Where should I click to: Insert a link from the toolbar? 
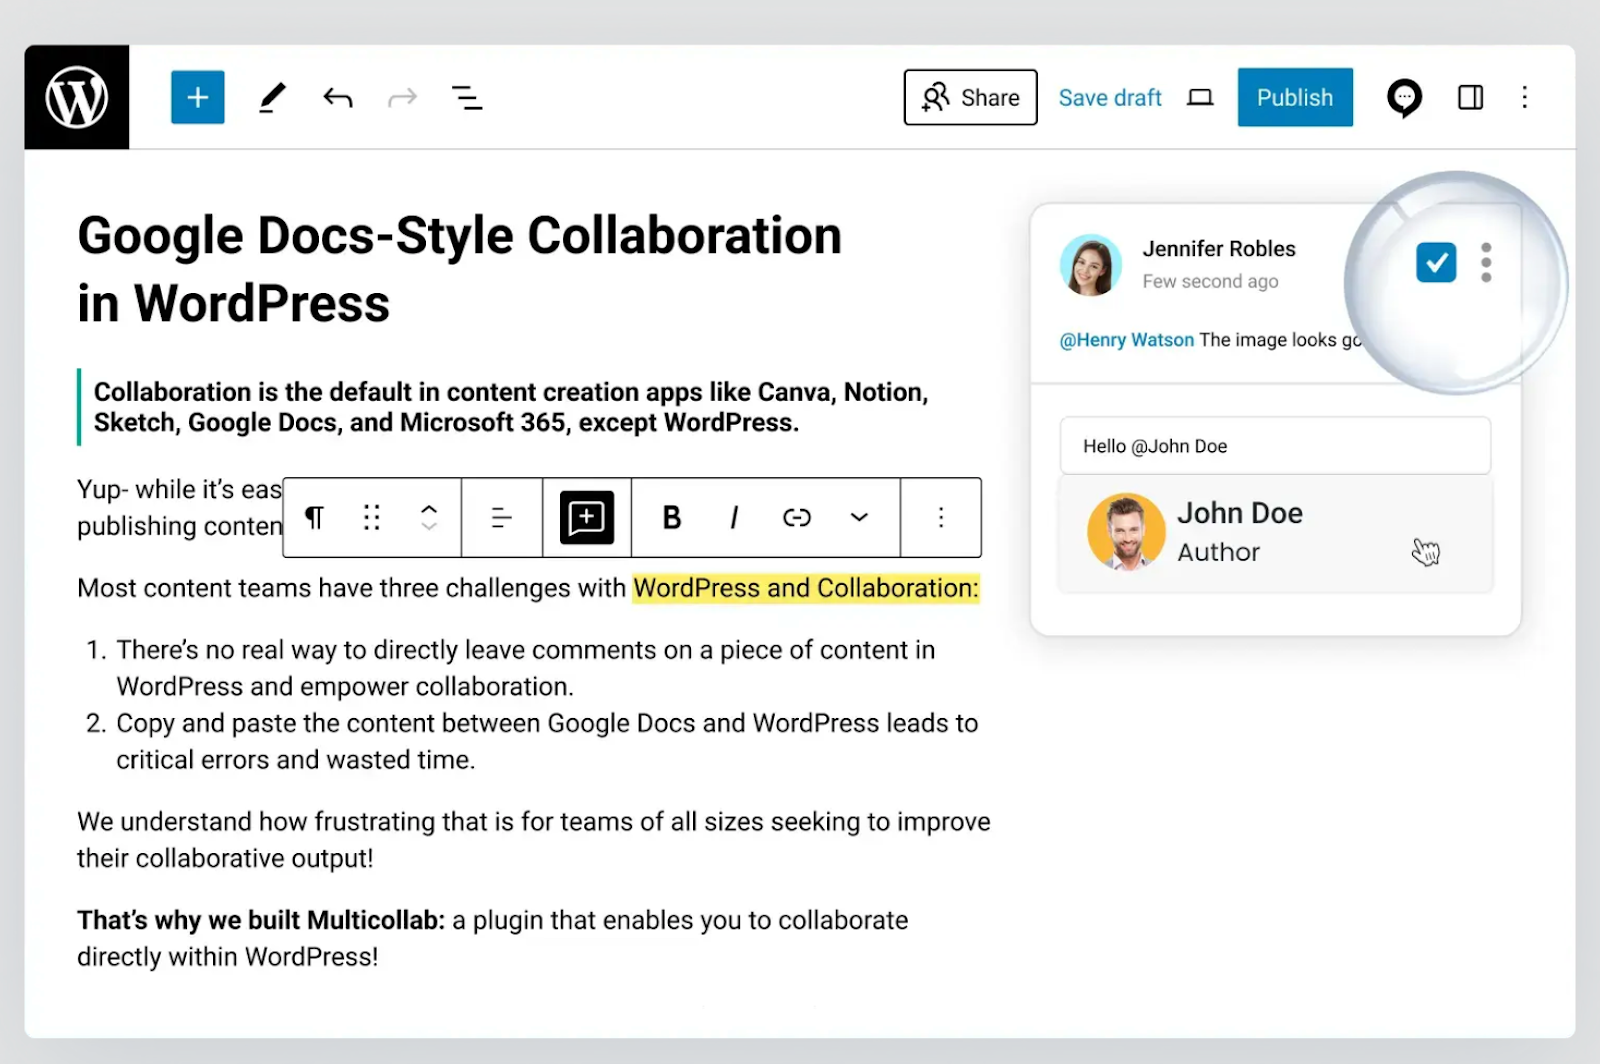[797, 517]
